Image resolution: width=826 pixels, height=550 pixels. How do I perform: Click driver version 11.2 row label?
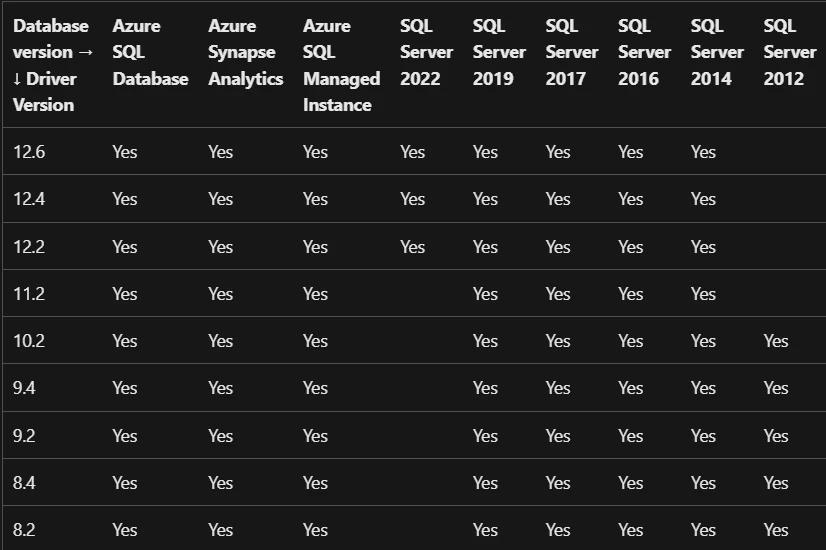29,293
